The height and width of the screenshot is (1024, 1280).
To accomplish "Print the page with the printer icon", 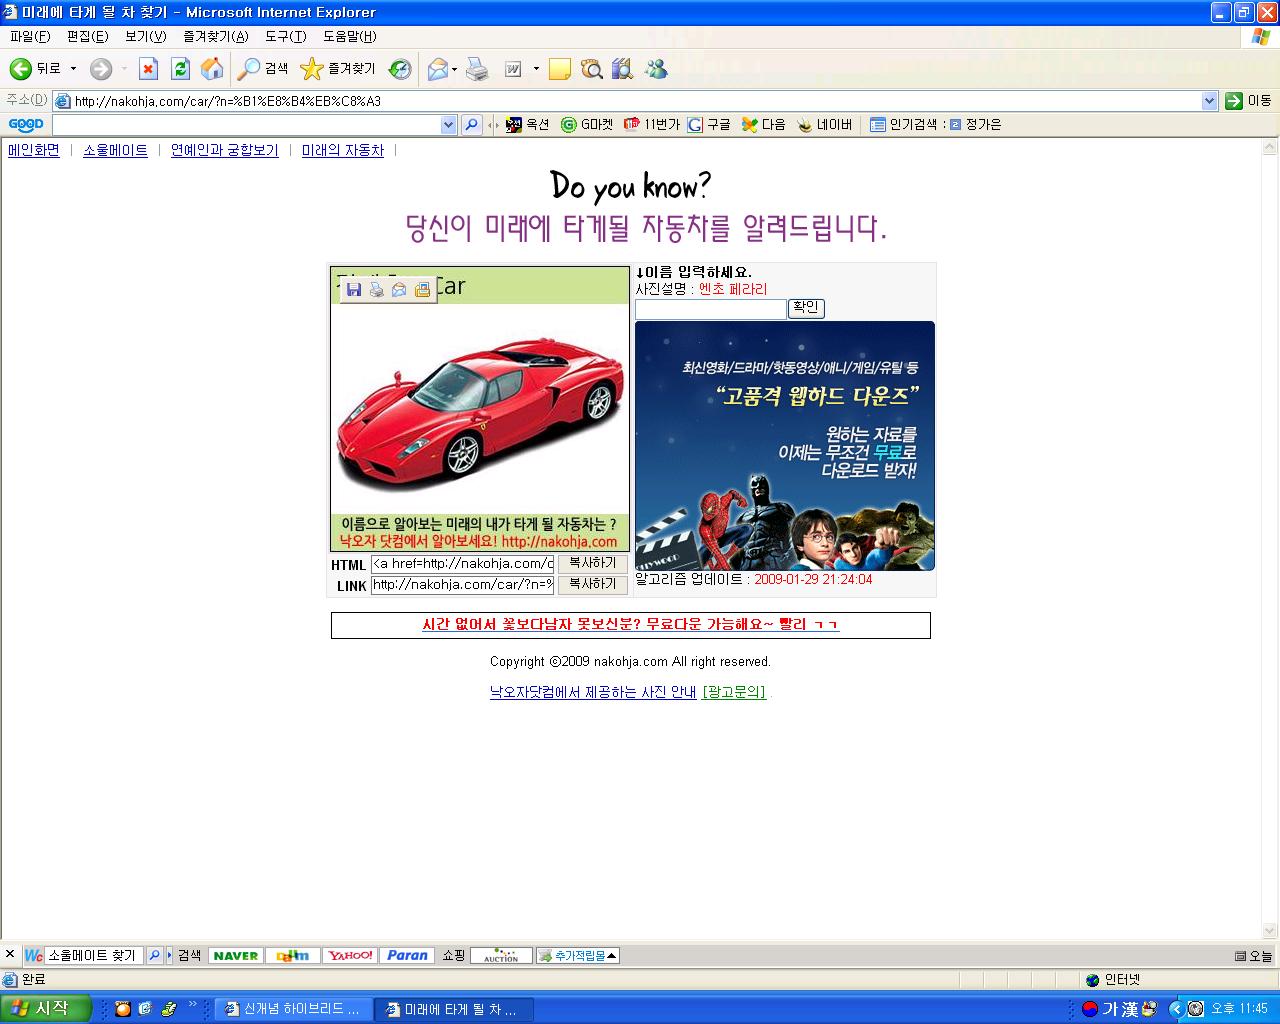I will (477, 69).
